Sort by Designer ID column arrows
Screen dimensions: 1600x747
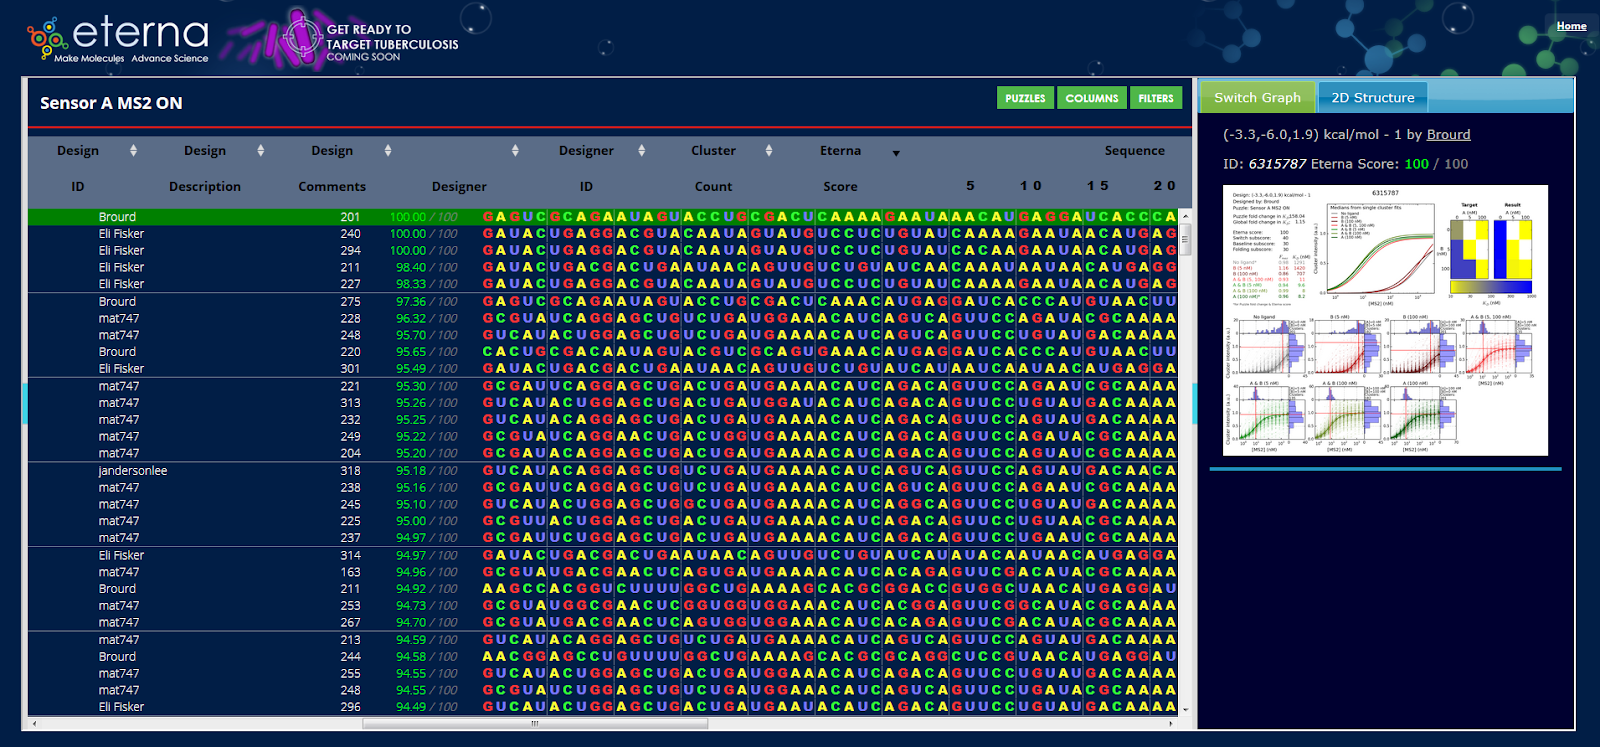pos(642,151)
